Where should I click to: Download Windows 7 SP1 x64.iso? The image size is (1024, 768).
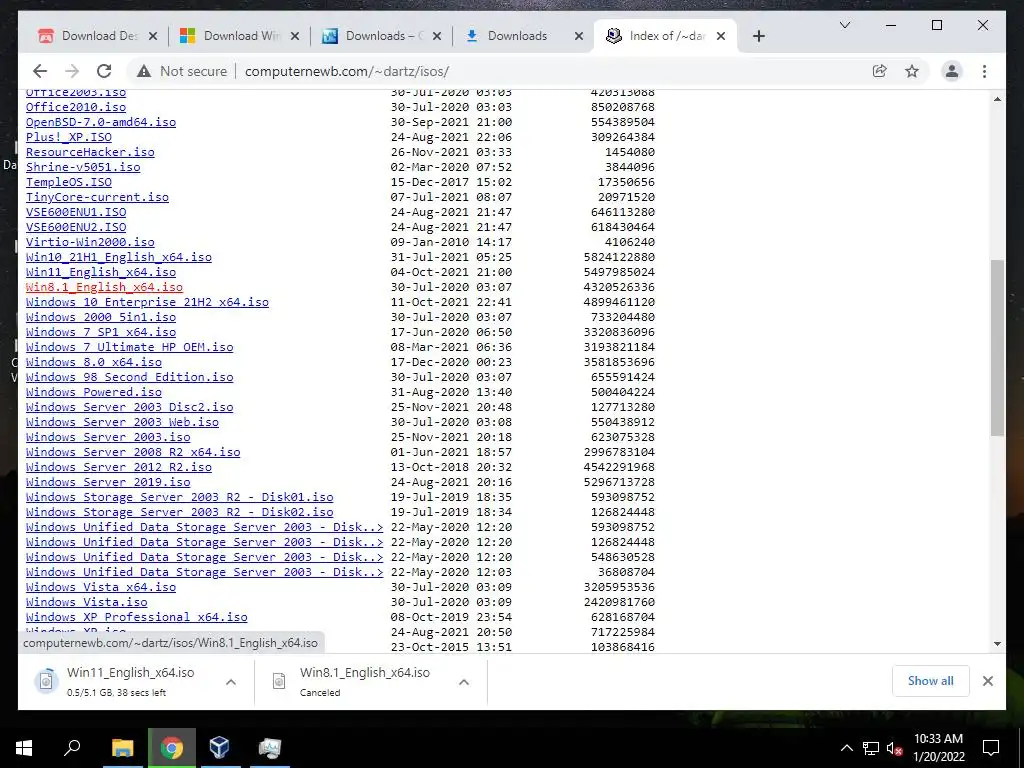pos(101,332)
